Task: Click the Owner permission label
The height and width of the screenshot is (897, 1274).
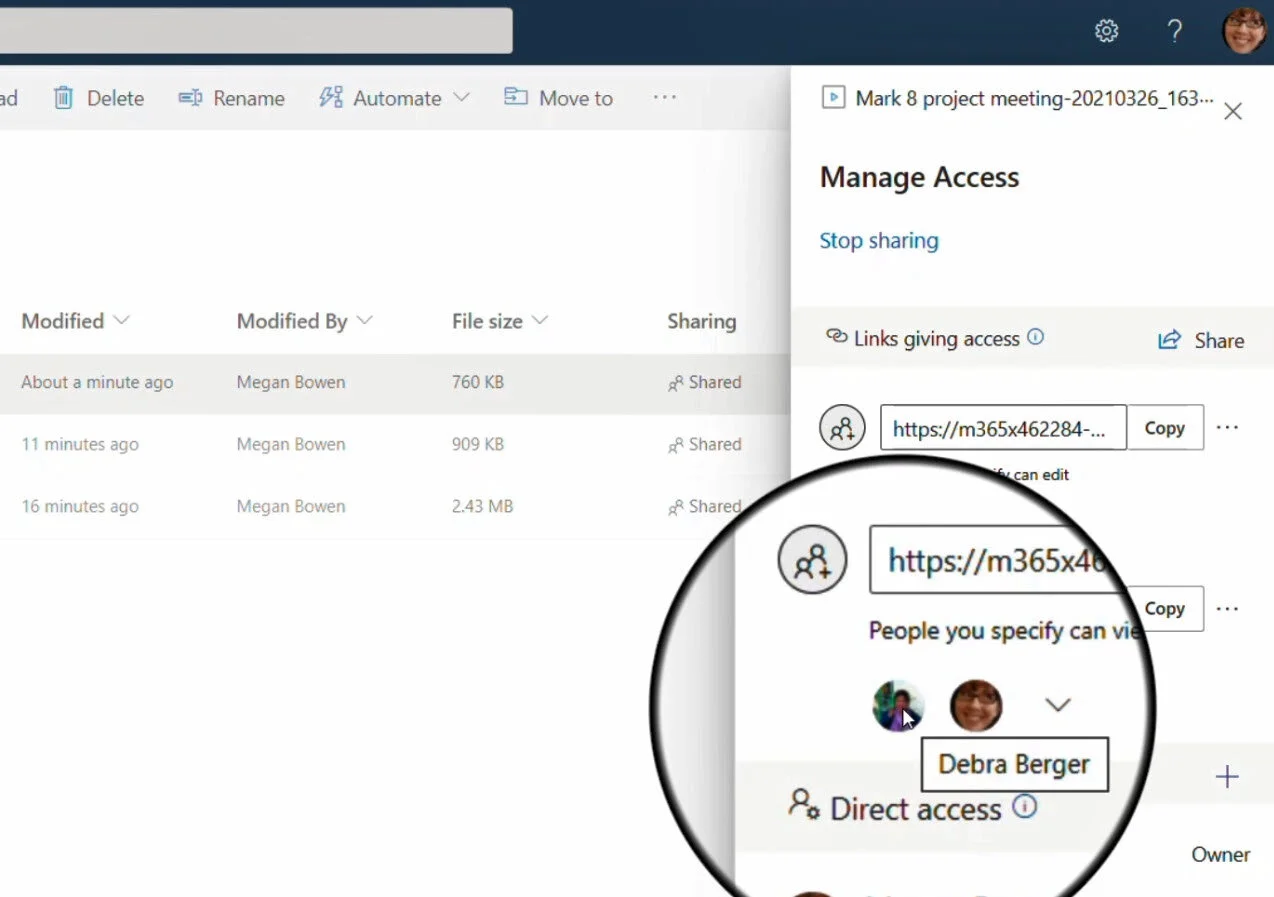Action: [1221, 855]
